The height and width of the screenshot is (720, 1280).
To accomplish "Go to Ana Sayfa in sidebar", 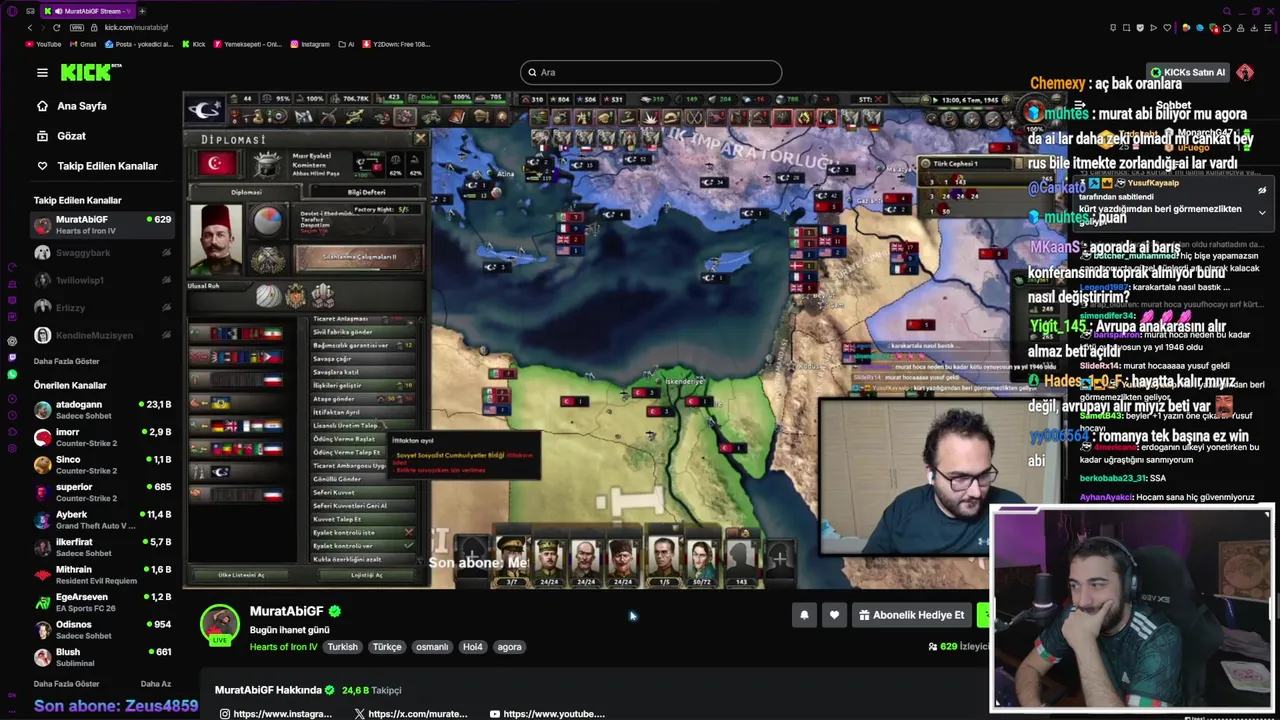I will click(x=82, y=106).
